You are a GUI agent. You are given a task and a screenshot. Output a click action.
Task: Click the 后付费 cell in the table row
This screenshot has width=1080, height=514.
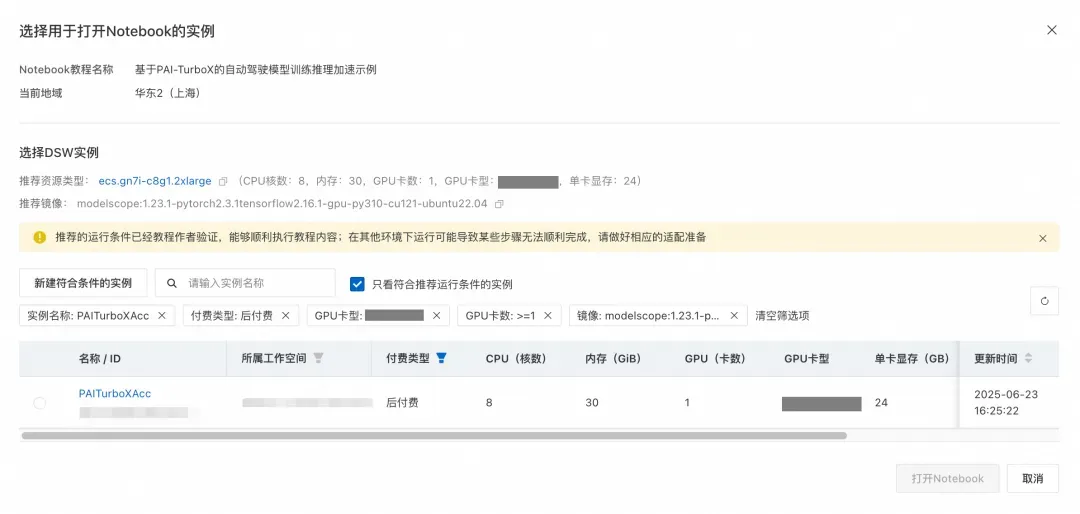402,403
